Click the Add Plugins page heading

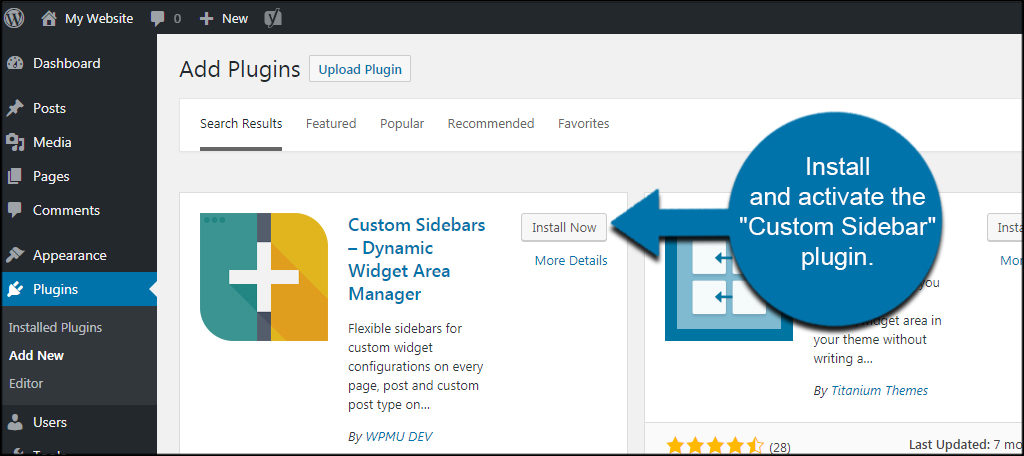tap(240, 69)
